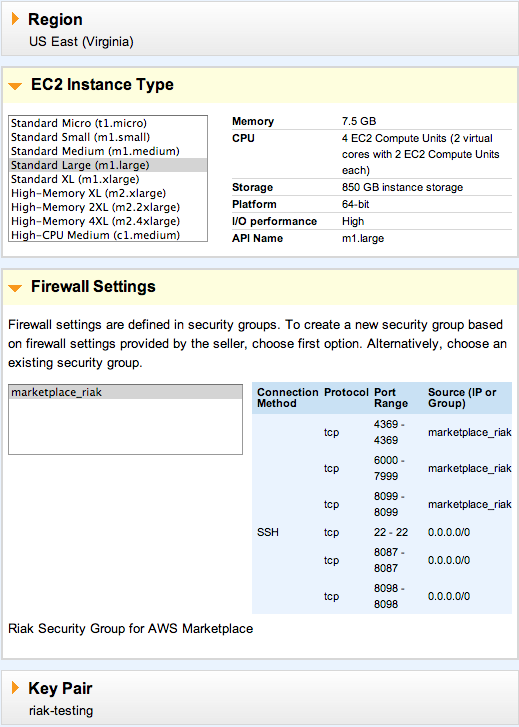Click riak-testing key pair name
Screen dimensions: 519x727
point(61,711)
